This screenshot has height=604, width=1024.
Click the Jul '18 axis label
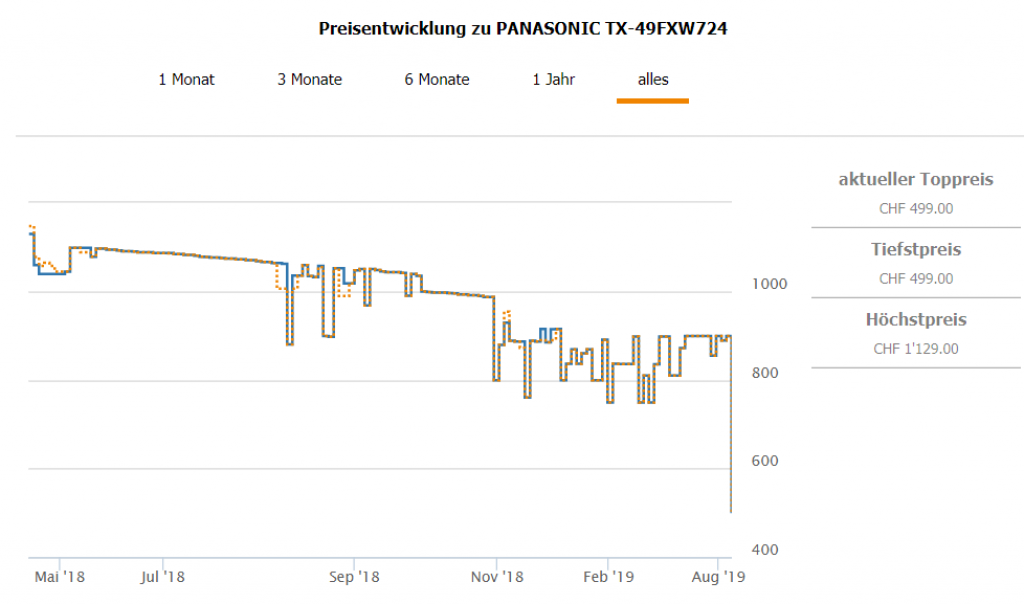point(162,577)
